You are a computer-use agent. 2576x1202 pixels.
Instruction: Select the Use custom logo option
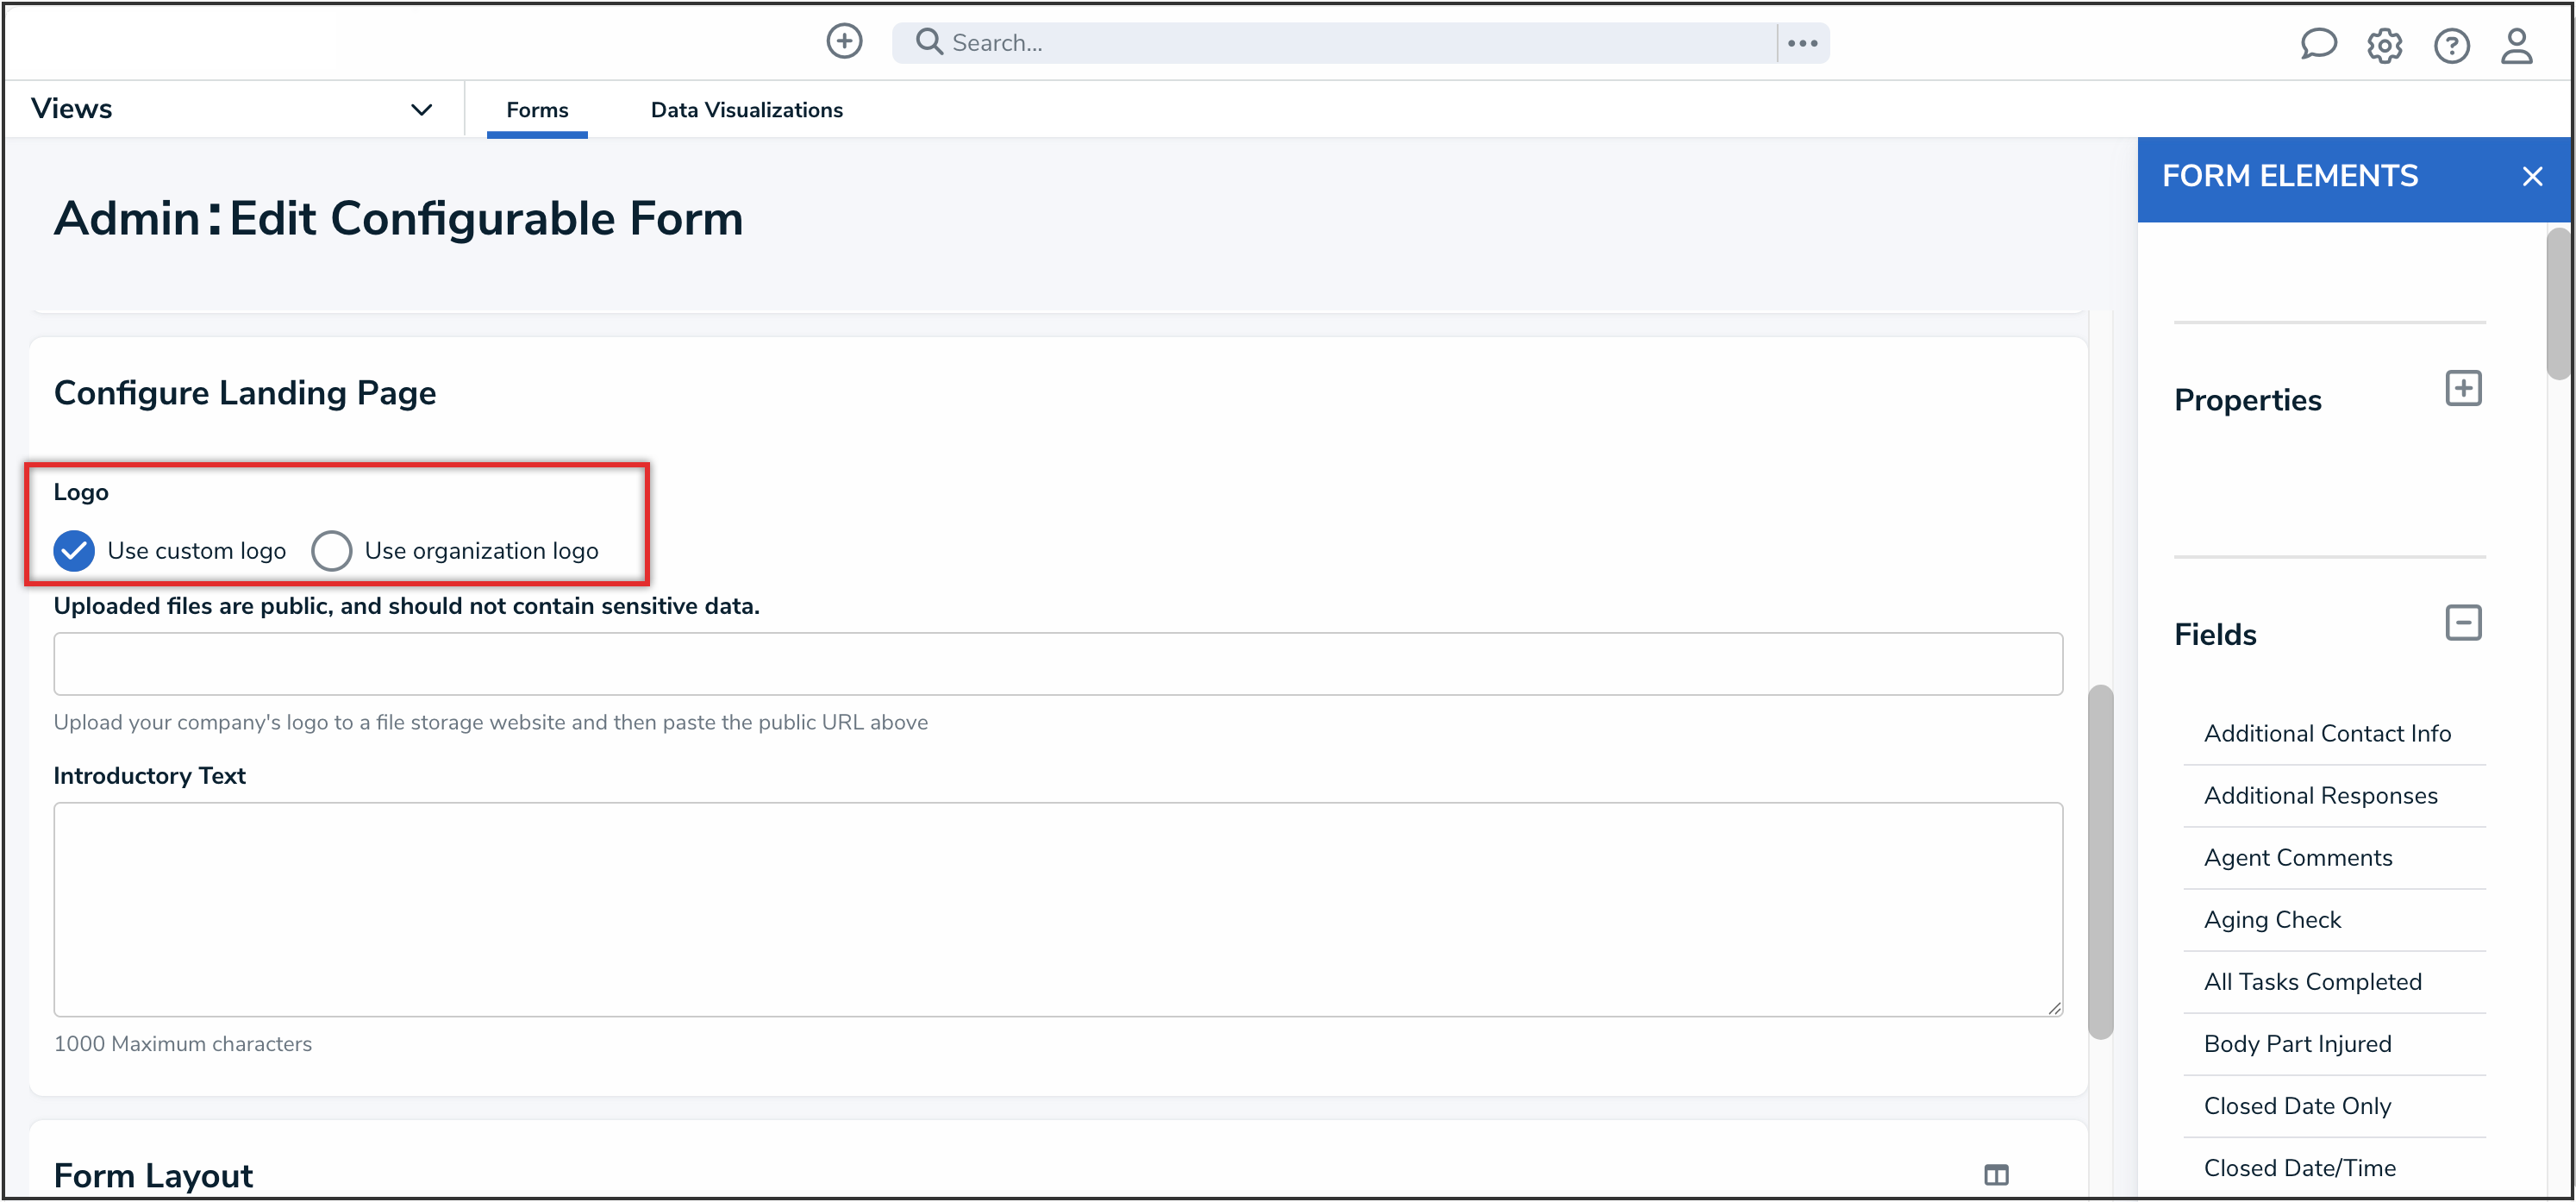click(x=75, y=550)
